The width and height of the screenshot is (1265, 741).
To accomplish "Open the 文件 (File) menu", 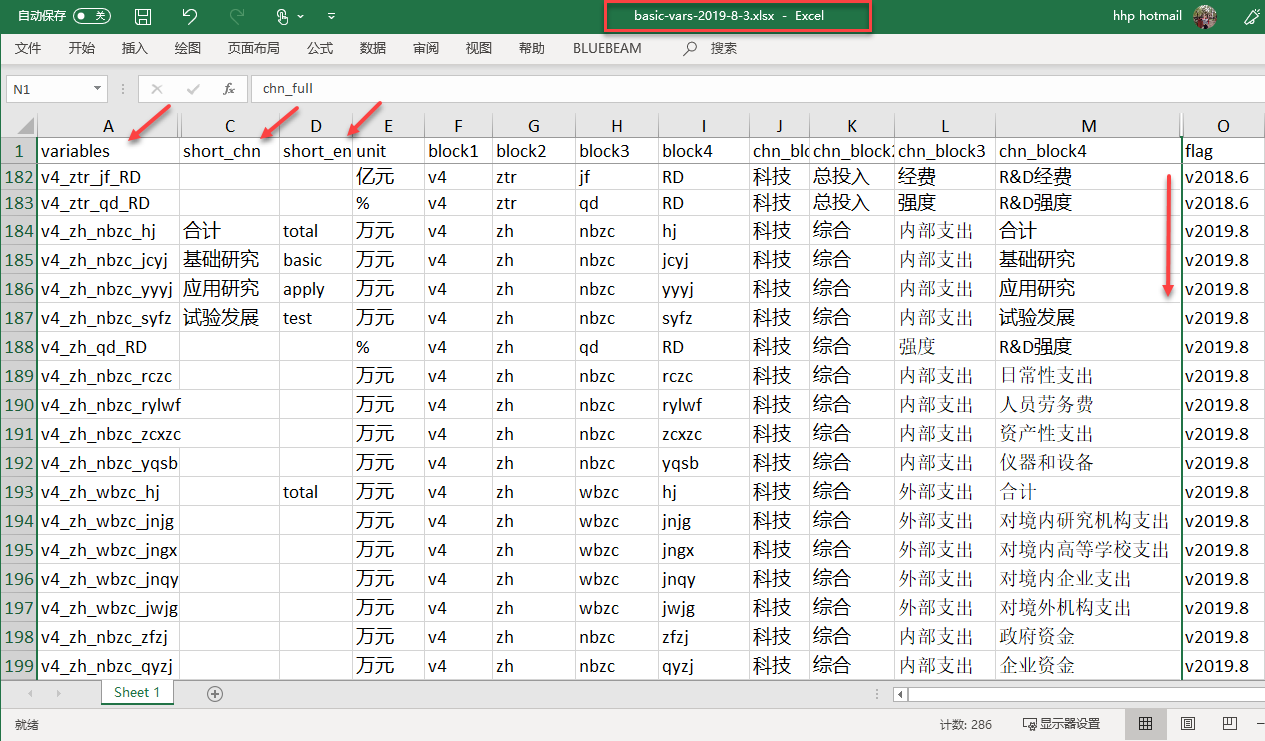I will 28,48.
